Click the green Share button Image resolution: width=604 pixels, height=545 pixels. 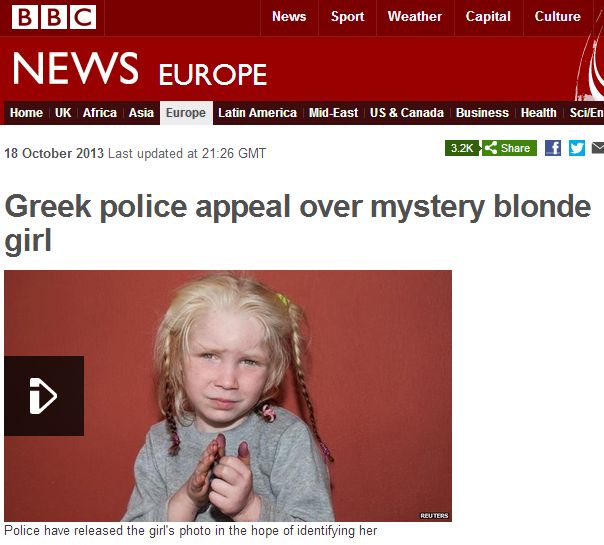pos(509,148)
